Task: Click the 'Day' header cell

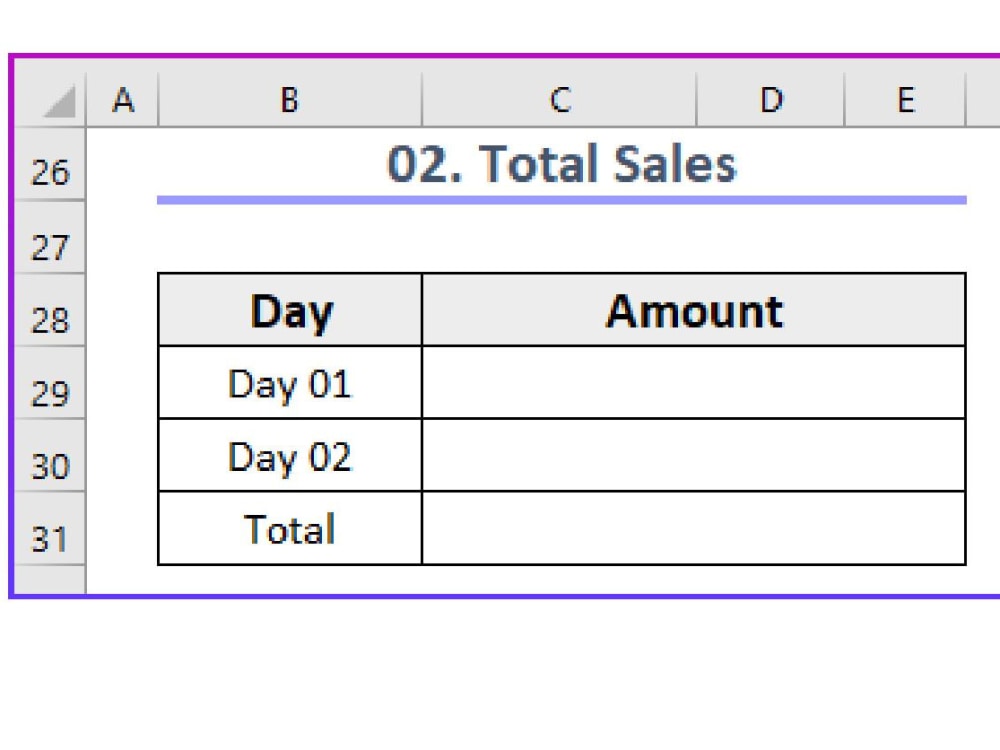Action: (290, 310)
